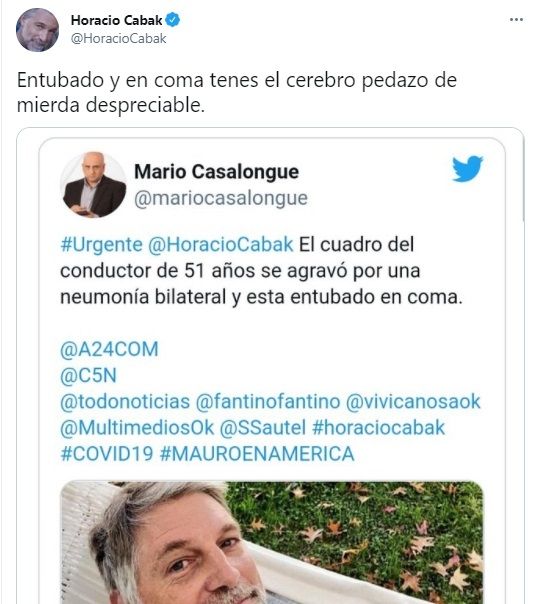Open the Mario Casalongue display name
This screenshot has height=604, width=538.
click(216, 172)
